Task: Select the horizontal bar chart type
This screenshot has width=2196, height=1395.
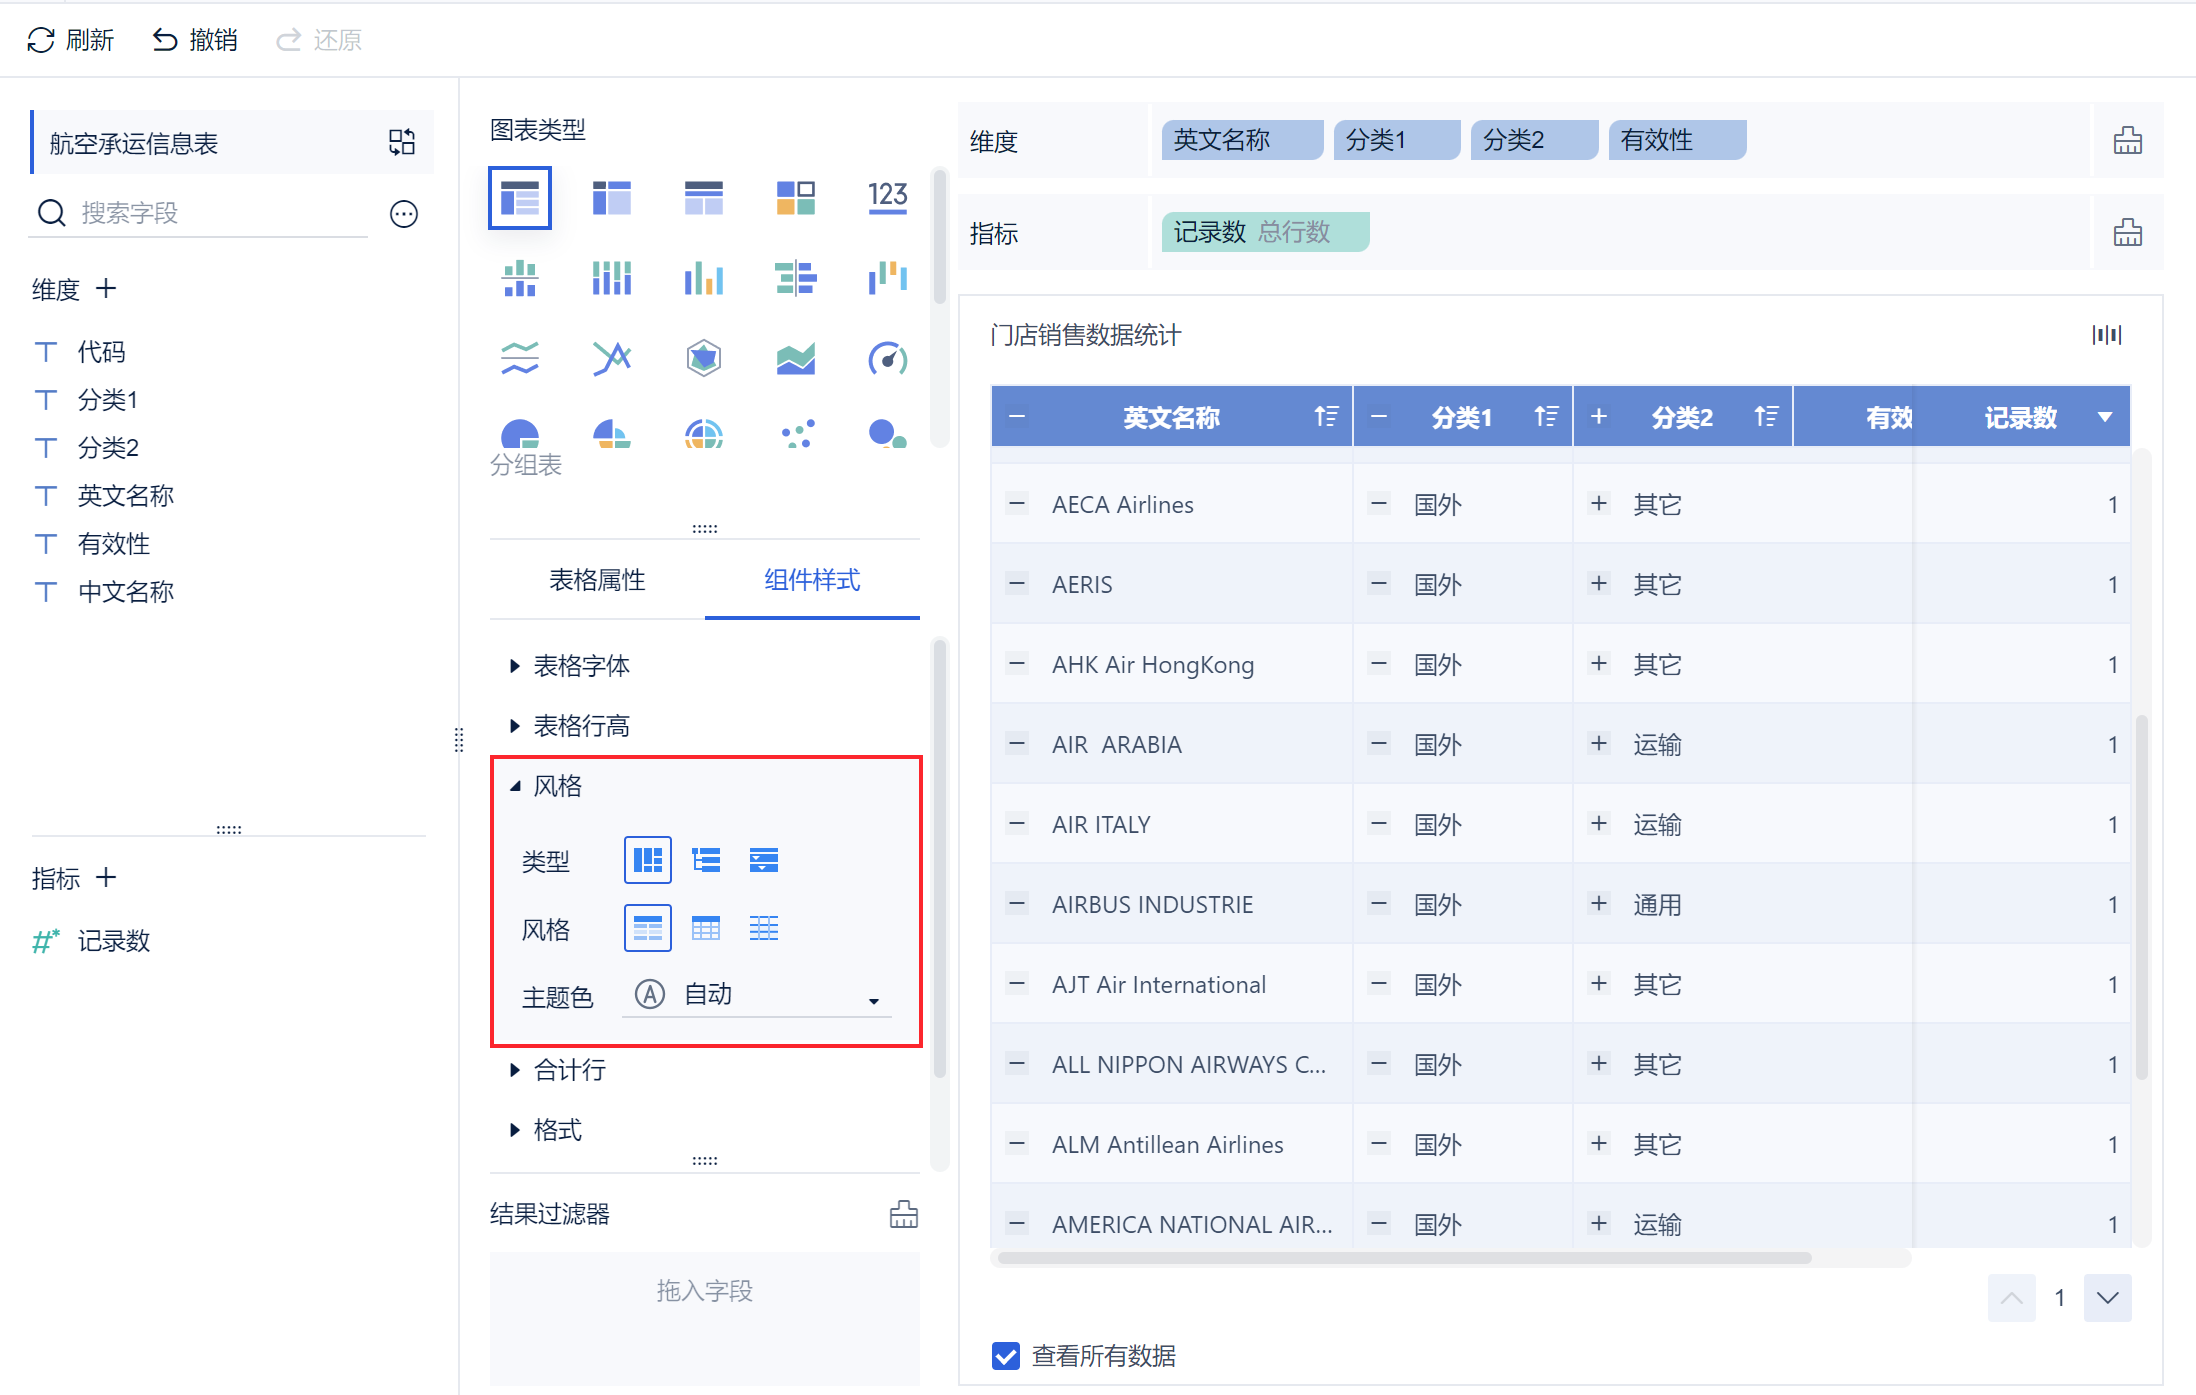Action: tap(795, 278)
